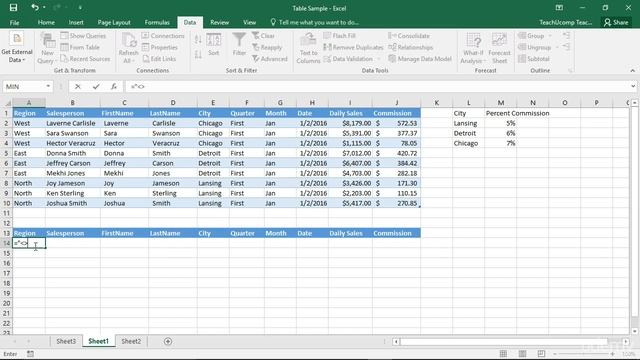Open connection Properties
Image resolution: width=640 pixels, height=360 pixels.
point(160,47)
